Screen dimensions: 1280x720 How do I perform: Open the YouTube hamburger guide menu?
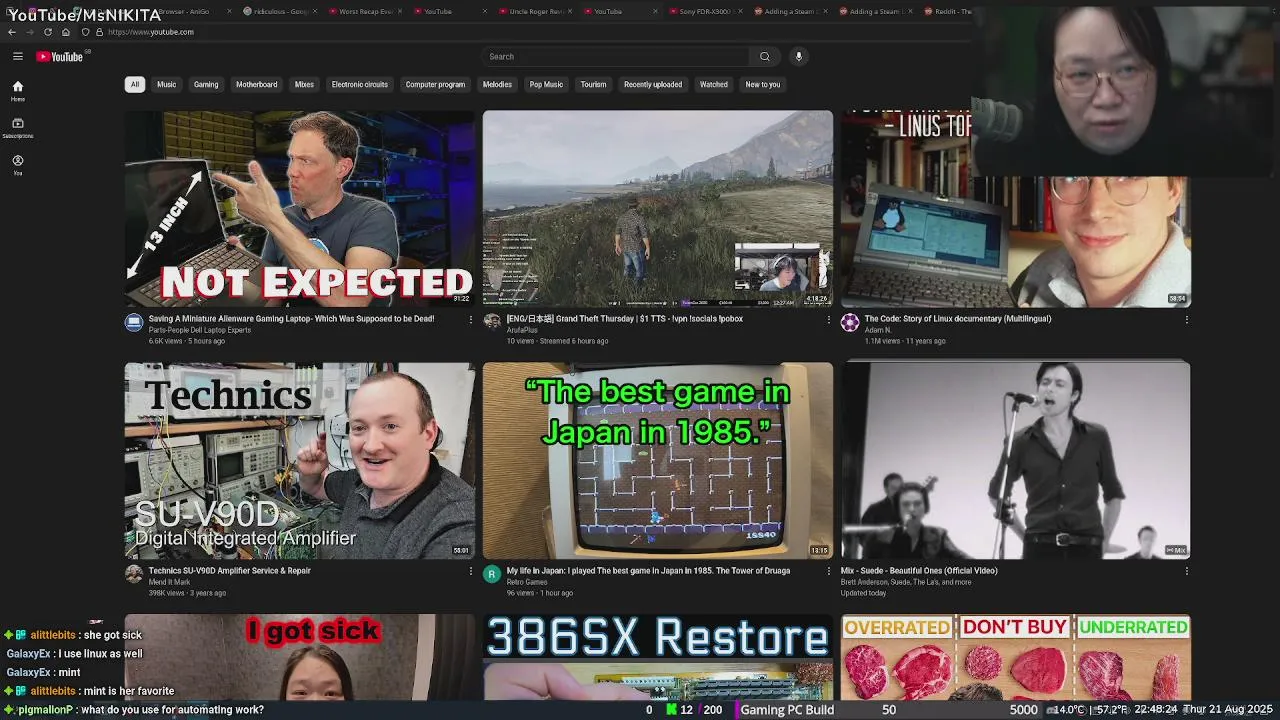(17, 56)
